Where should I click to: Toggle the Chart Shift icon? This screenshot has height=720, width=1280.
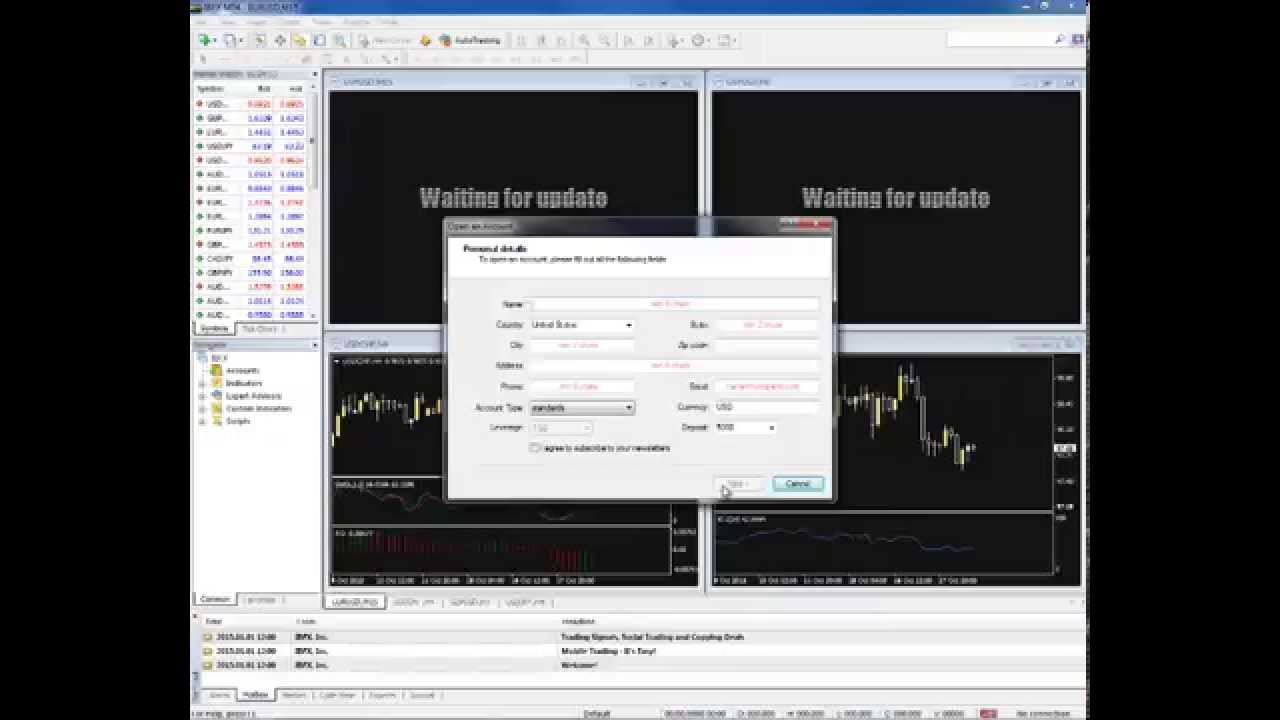[x=649, y=40]
